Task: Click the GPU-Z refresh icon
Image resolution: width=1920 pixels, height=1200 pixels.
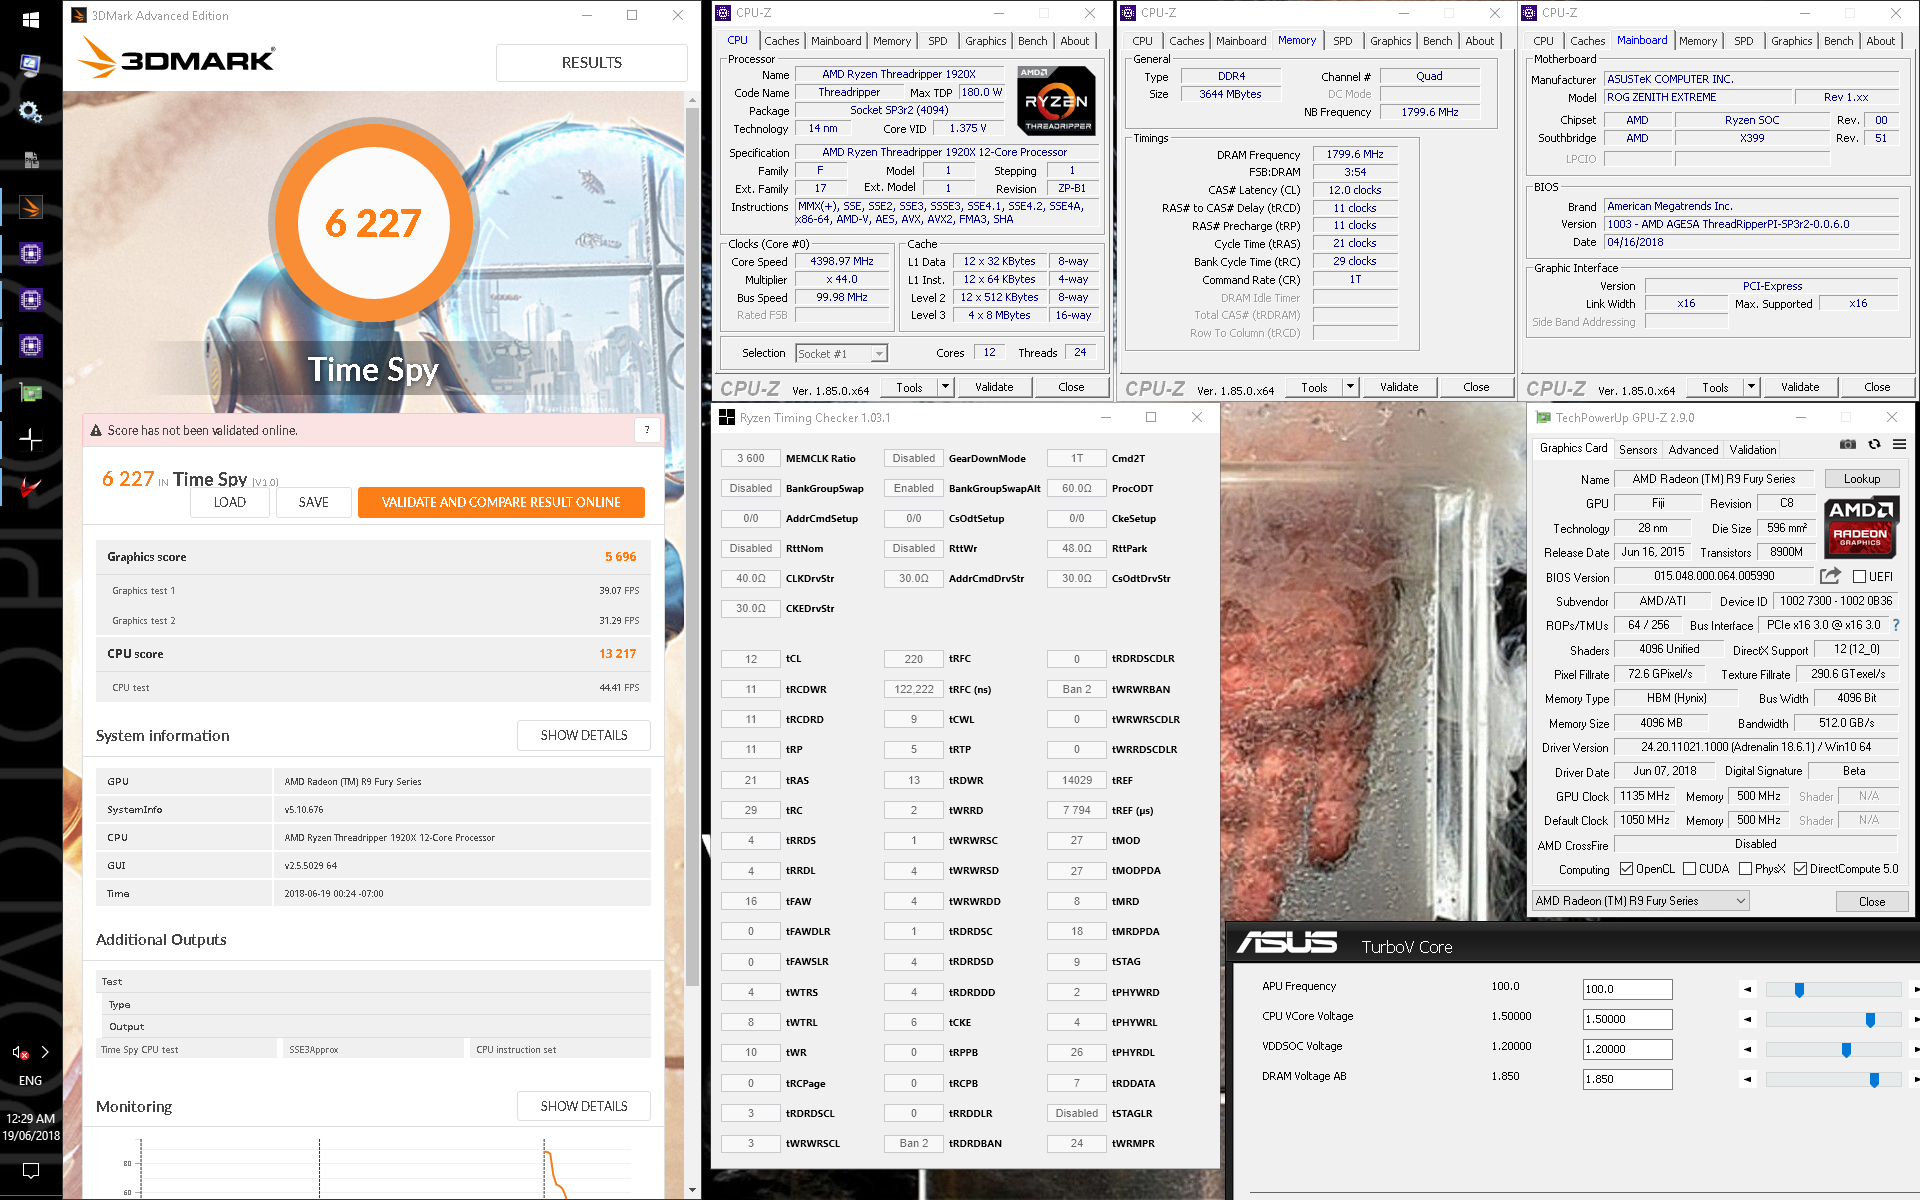Action: point(1874,445)
